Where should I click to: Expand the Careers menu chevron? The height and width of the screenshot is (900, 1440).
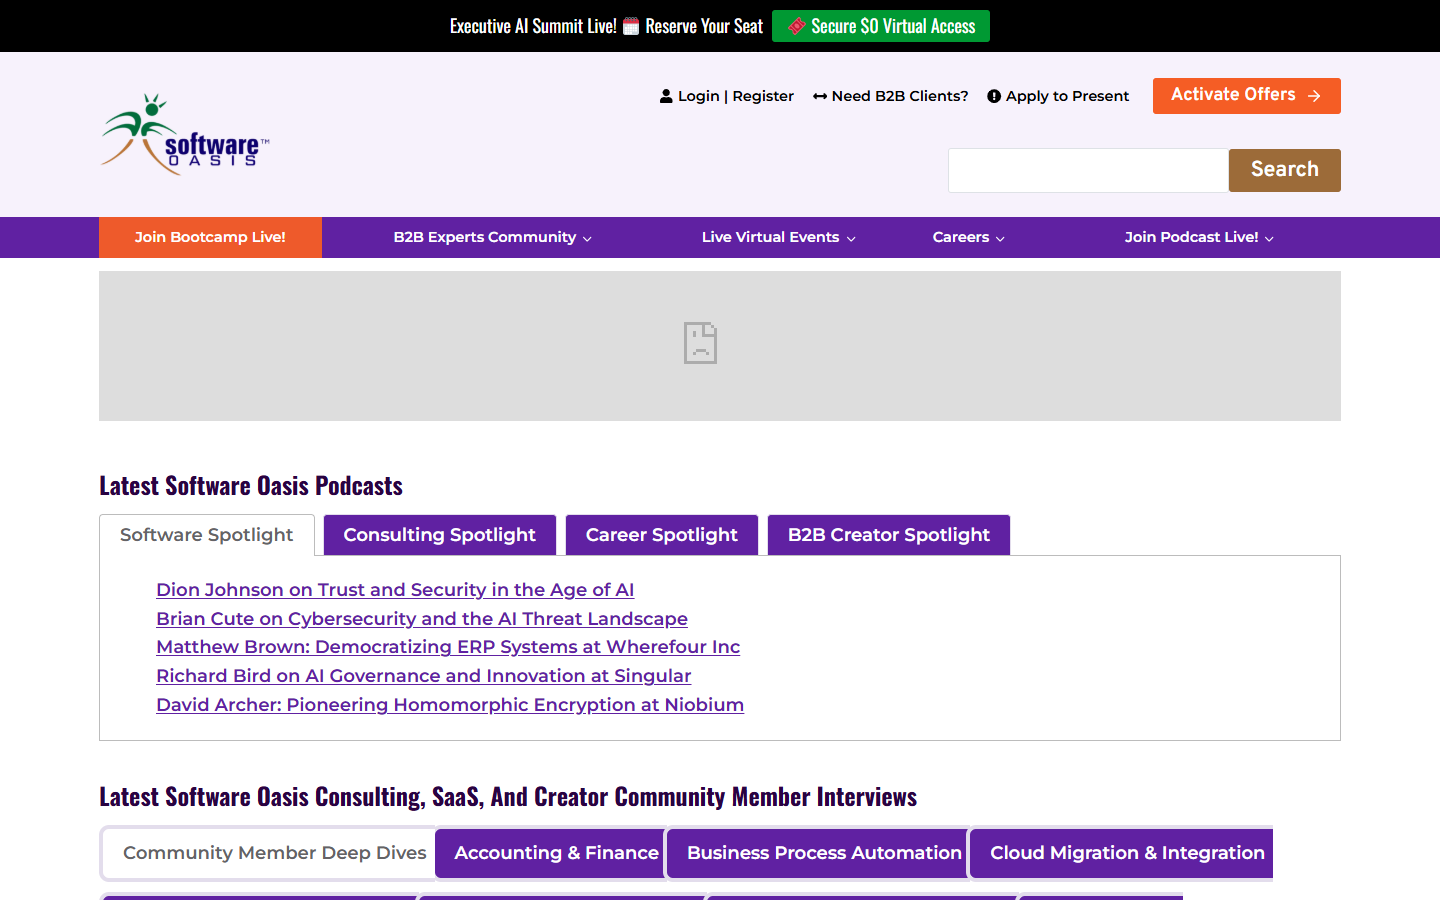(x=1000, y=239)
